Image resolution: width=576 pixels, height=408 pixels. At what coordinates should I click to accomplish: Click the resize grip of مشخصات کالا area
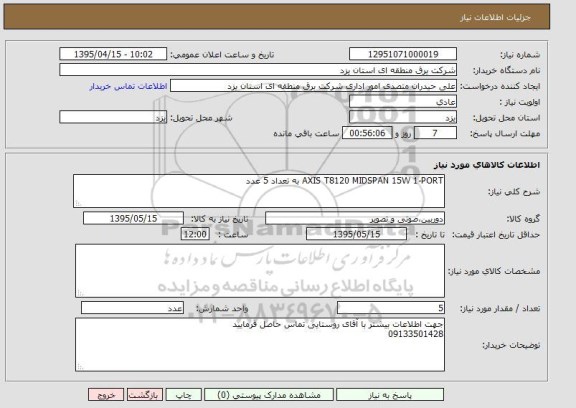pos(80,293)
